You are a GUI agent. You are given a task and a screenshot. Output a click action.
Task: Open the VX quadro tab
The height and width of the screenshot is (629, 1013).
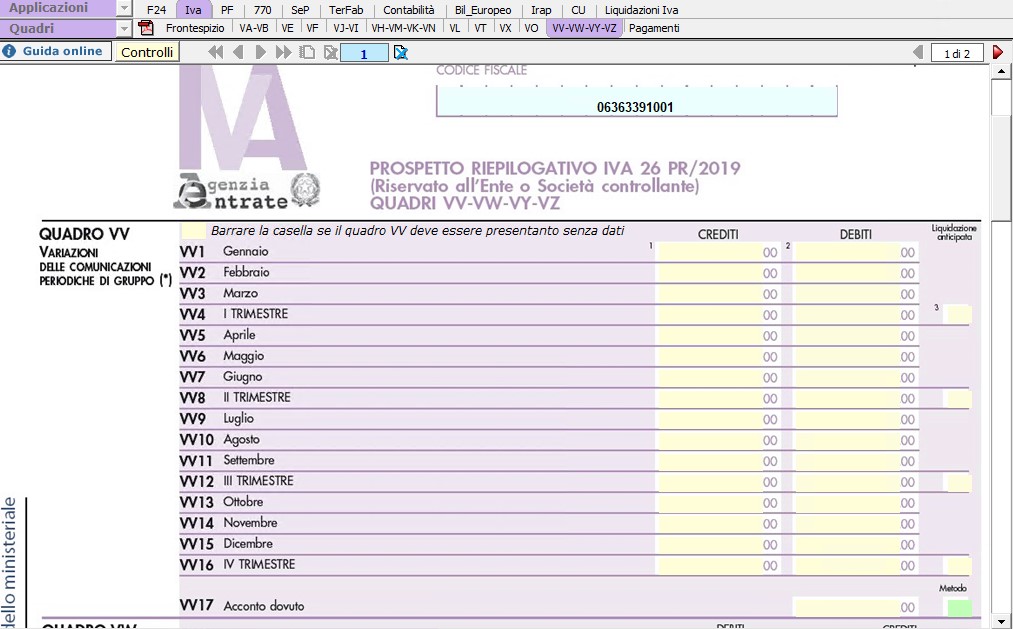(506, 28)
